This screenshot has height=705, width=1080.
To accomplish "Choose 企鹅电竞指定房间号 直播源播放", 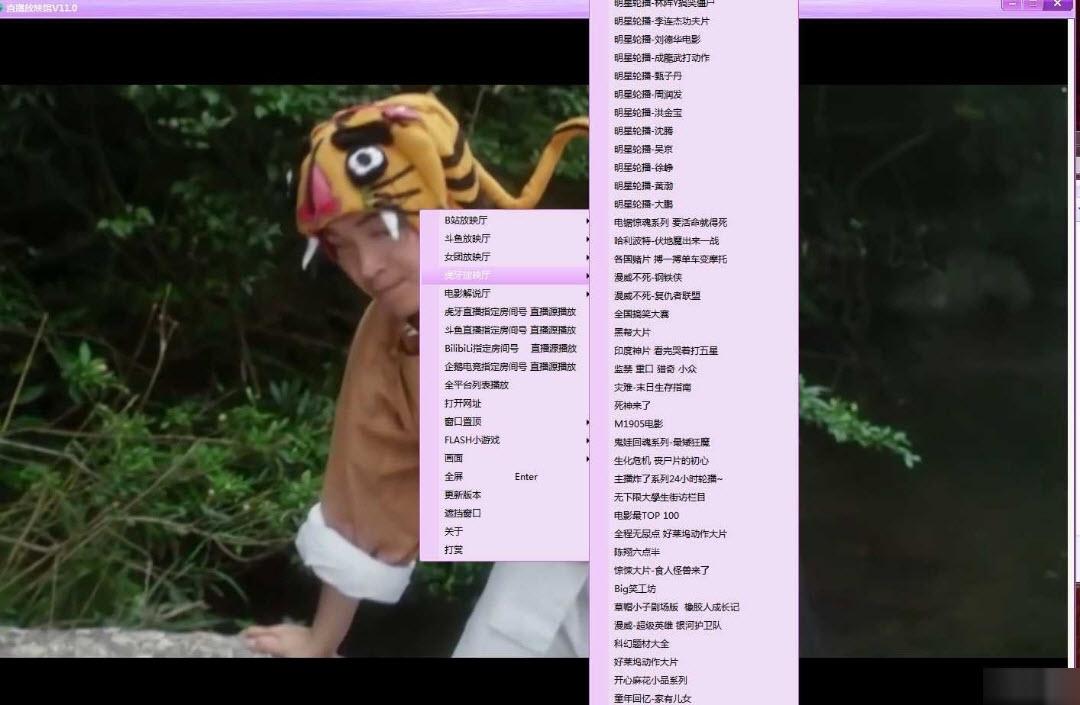I will (x=505, y=367).
